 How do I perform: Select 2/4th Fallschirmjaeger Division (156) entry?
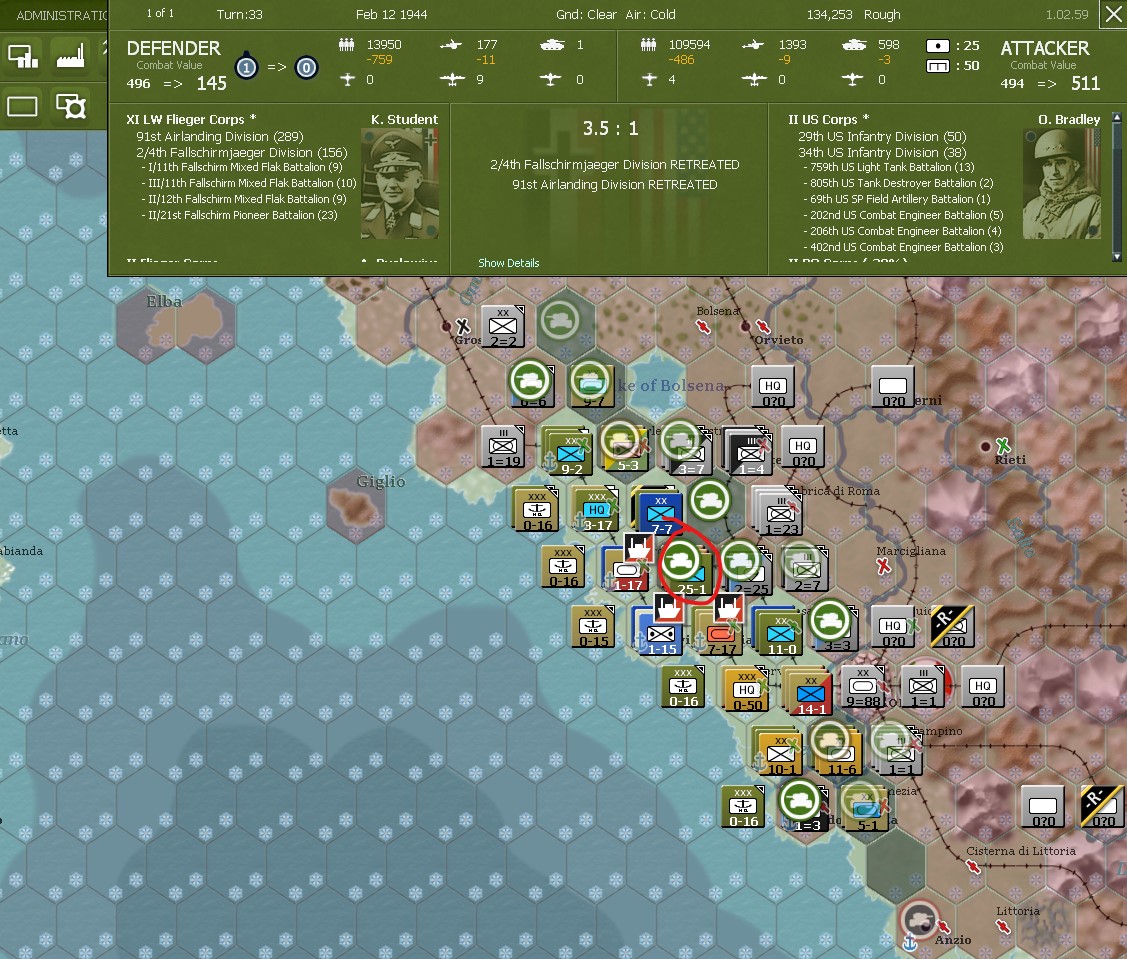pos(242,152)
